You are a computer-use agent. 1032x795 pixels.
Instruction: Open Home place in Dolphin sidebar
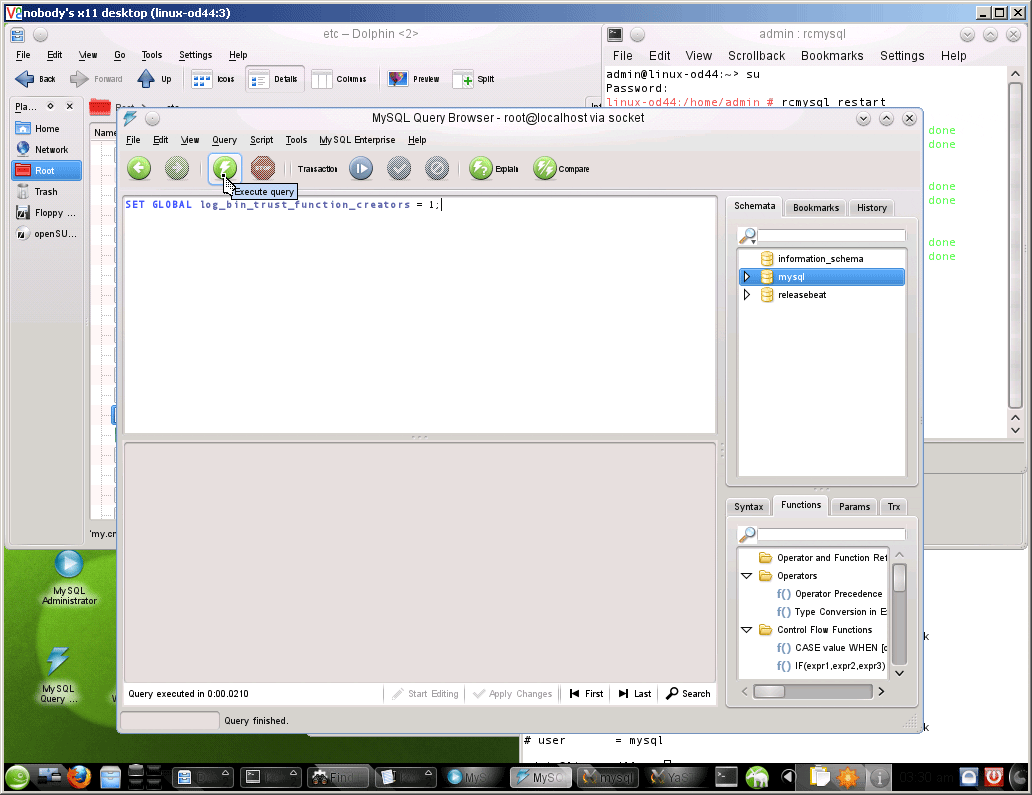[x=47, y=128]
